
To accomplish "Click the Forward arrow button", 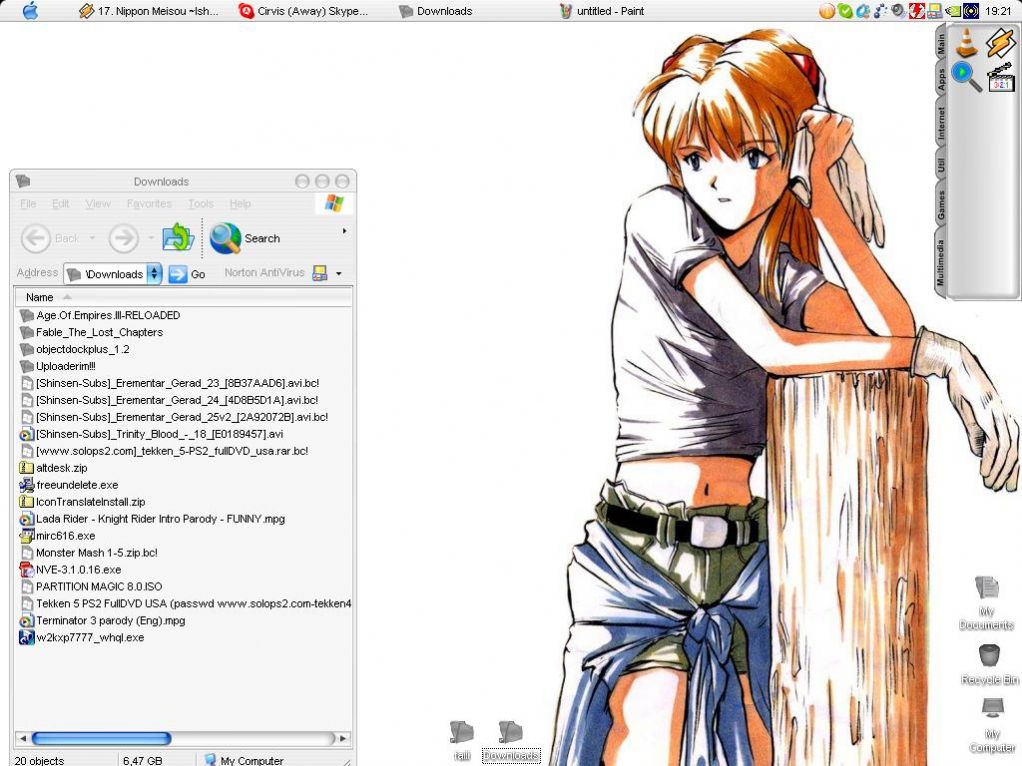I will tap(123, 238).
